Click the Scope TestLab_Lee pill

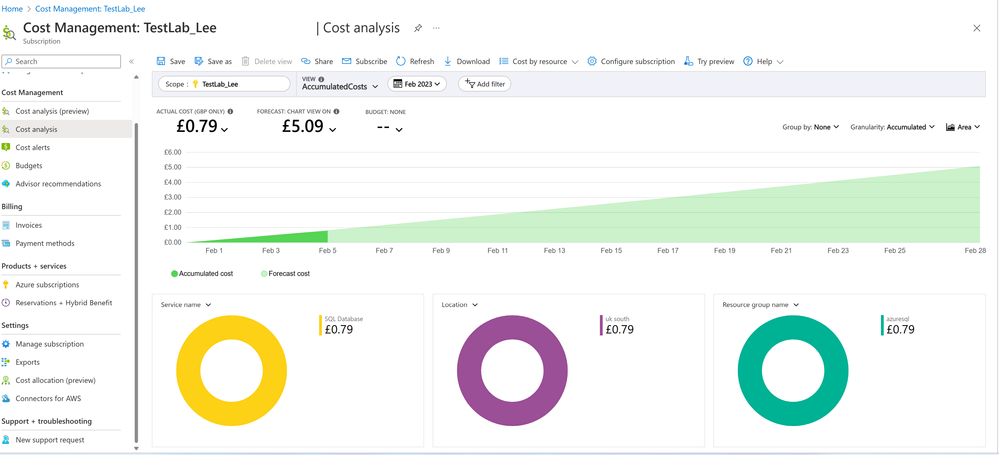point(223,83)
